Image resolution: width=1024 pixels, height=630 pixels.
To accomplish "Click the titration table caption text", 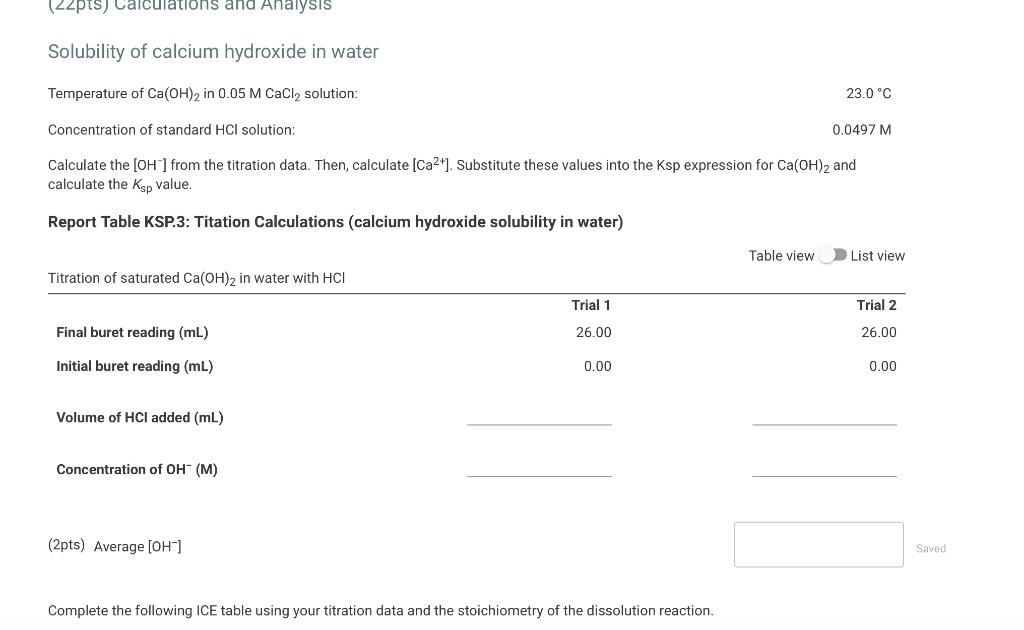I will click(x=196, y=278).
